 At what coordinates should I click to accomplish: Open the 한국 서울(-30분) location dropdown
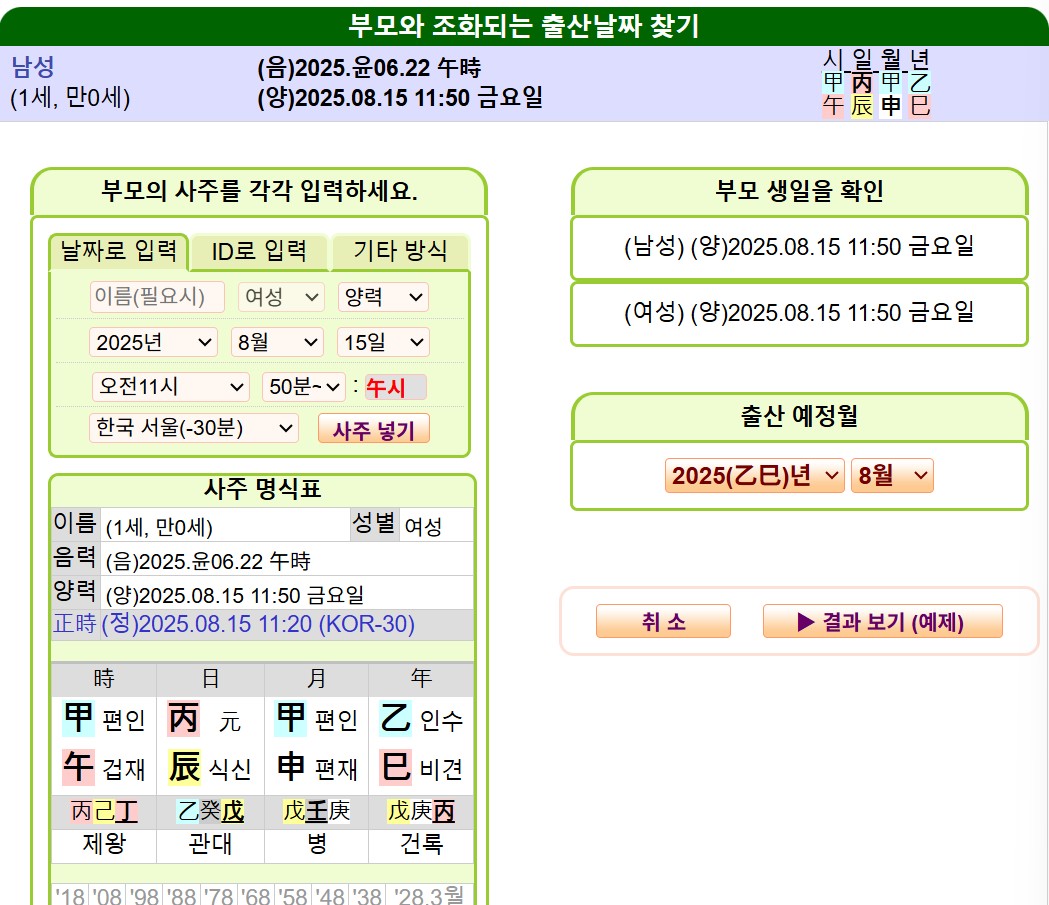[194, 429]
